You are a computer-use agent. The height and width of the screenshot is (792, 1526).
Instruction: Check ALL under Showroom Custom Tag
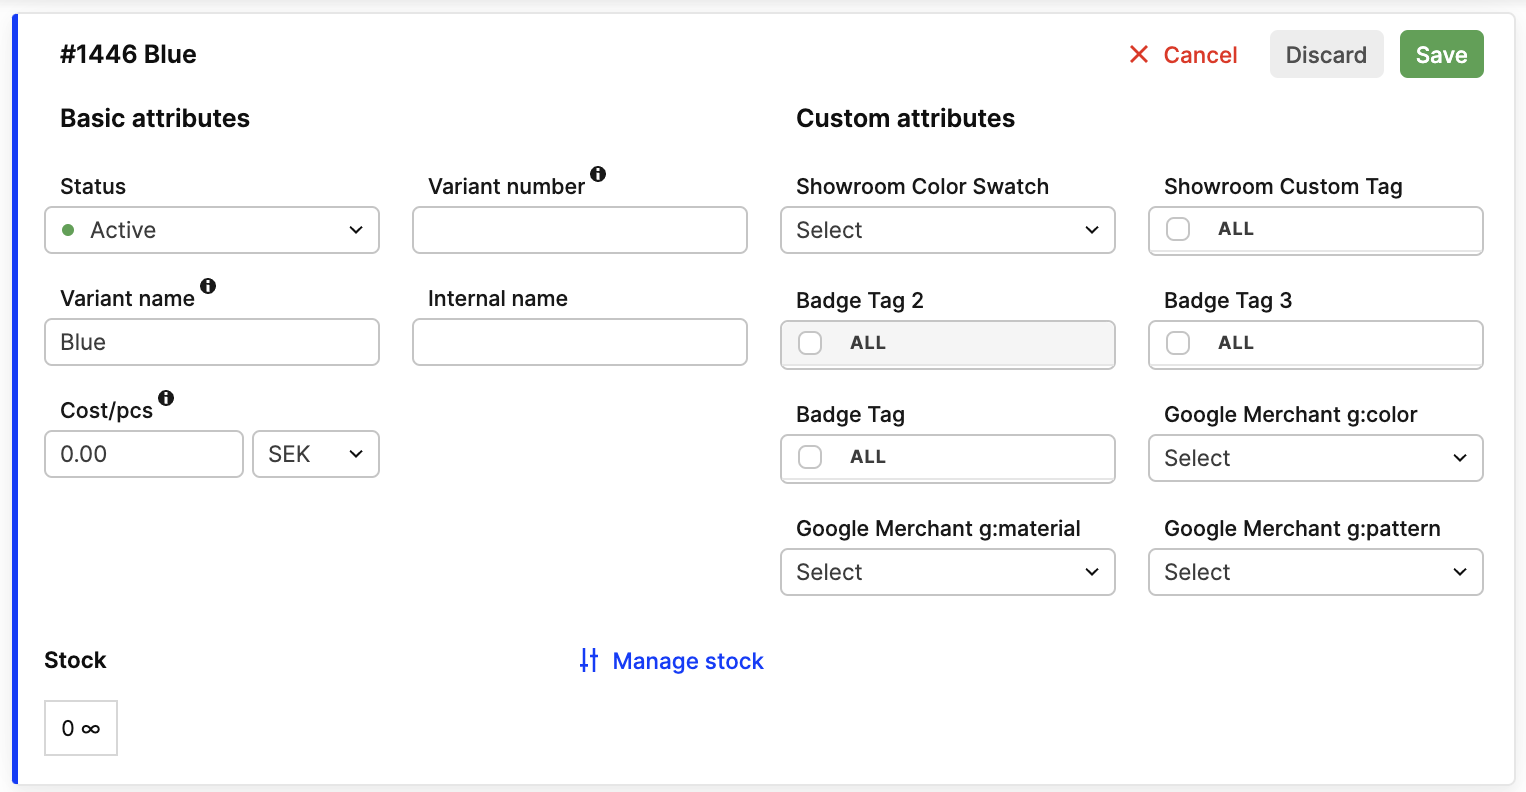pyautogui.click(x=1178, y=229)
